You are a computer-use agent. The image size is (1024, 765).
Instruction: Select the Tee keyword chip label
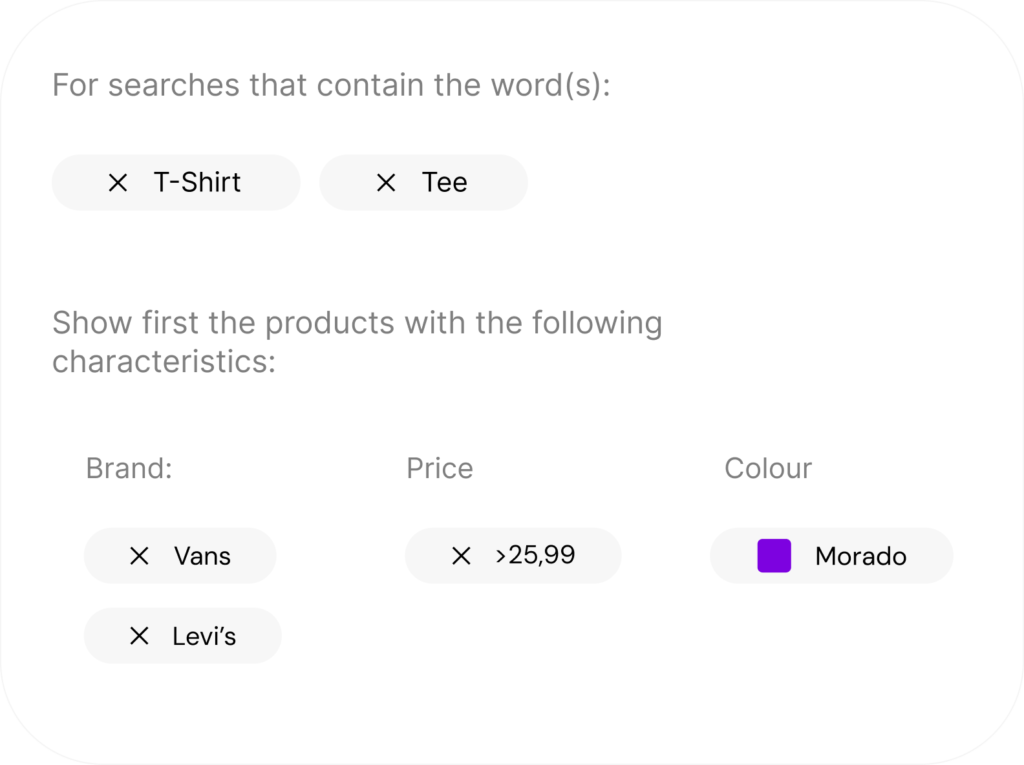point(445,183)
